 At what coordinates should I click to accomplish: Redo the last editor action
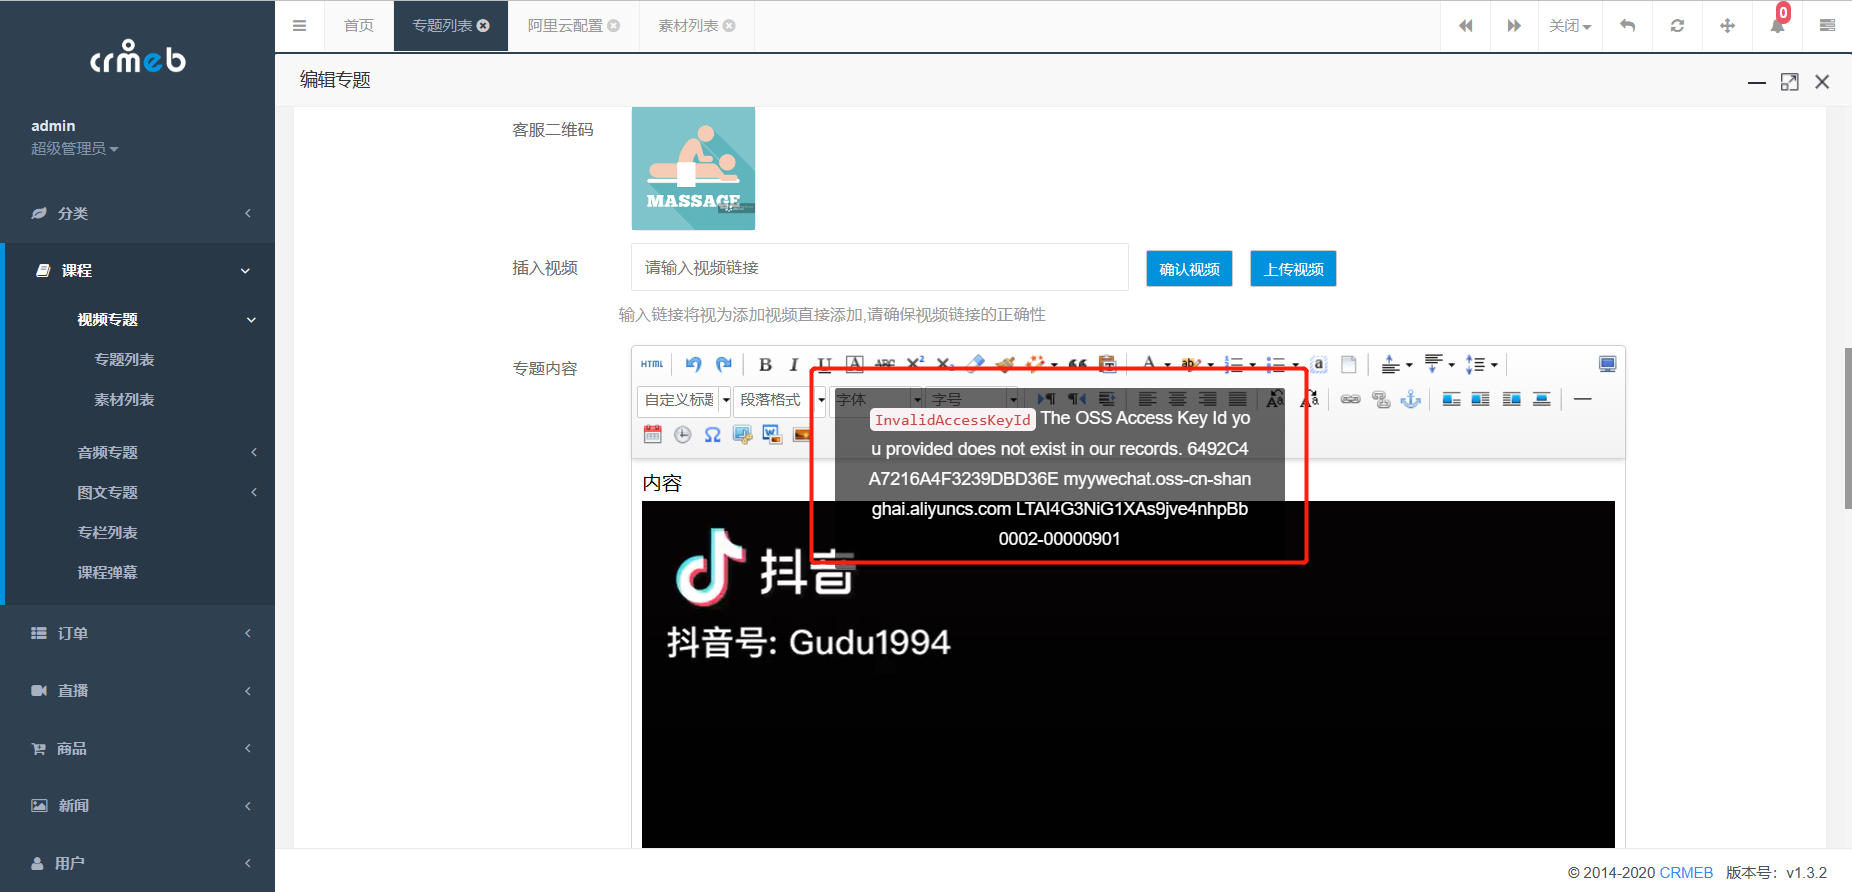724,364
